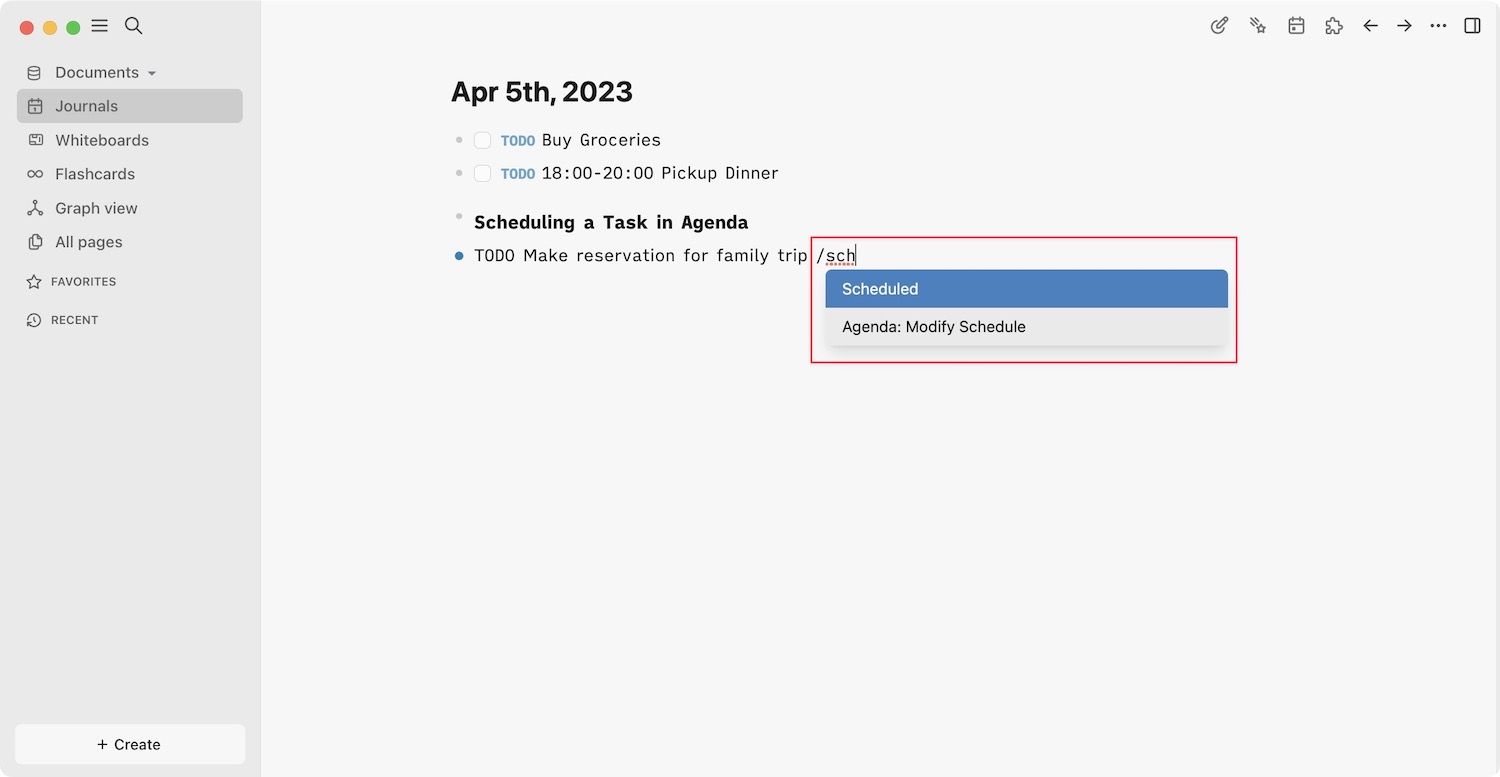Click the Apr 5th, 2023 page title
This screenshot has height=777, width=1500.
(541, 92)
